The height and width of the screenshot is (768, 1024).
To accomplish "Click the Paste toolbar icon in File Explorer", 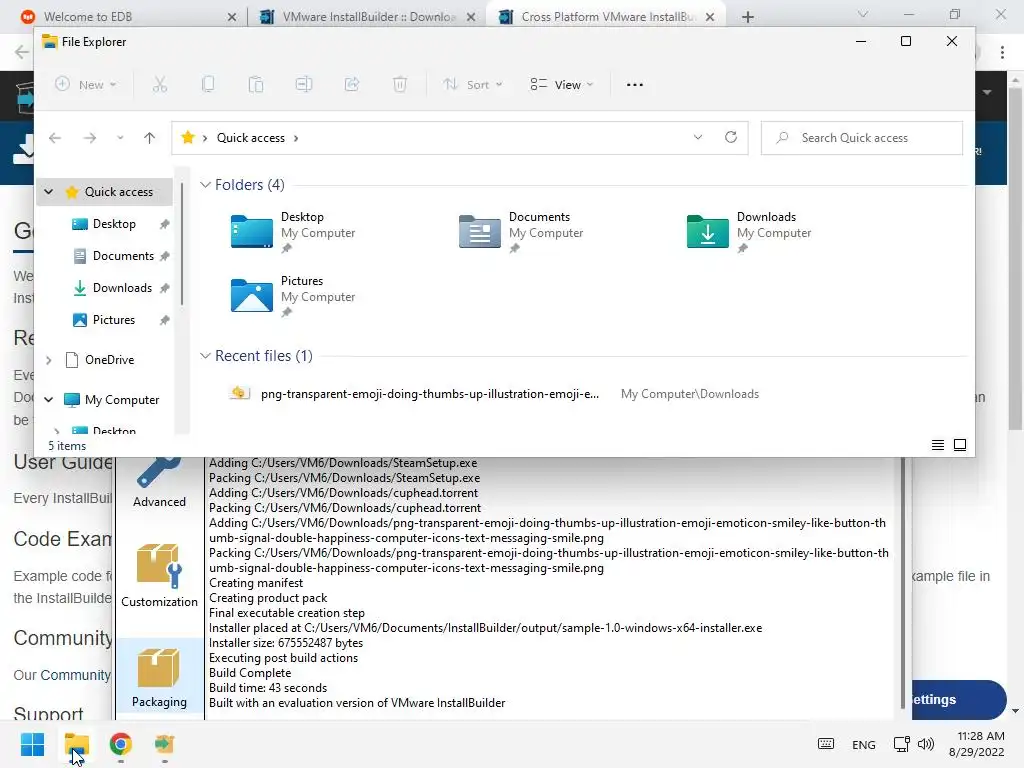I will click(255, 84).
